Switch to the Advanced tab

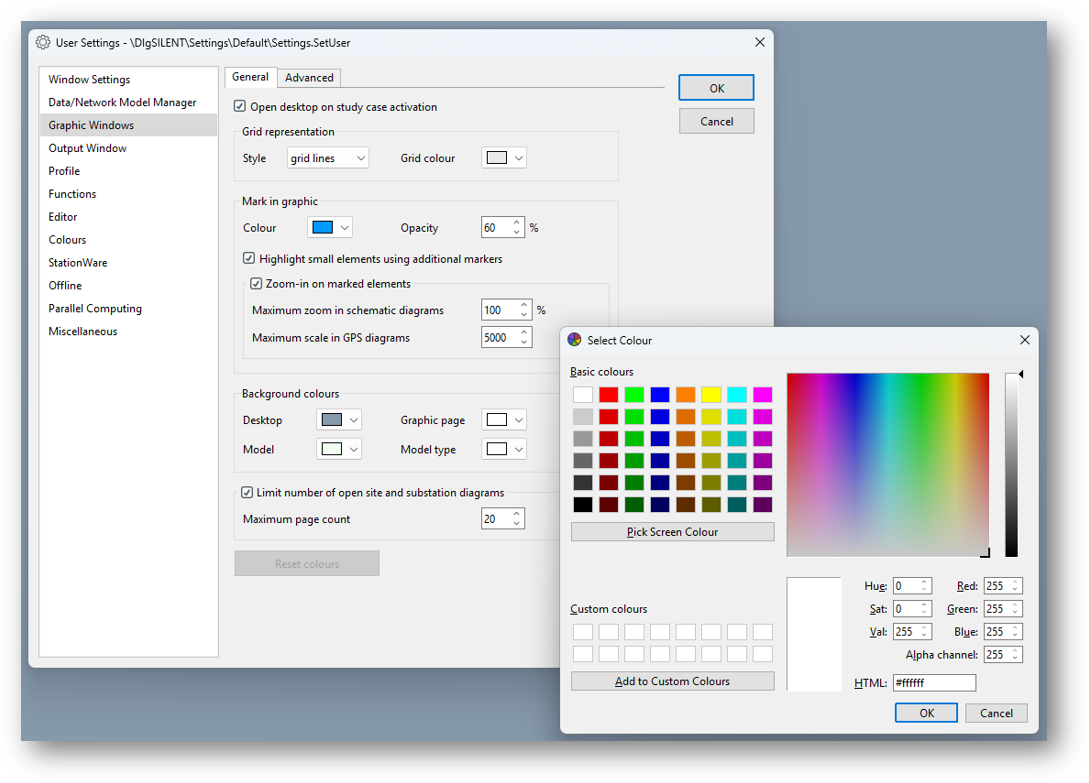(309, 78)
